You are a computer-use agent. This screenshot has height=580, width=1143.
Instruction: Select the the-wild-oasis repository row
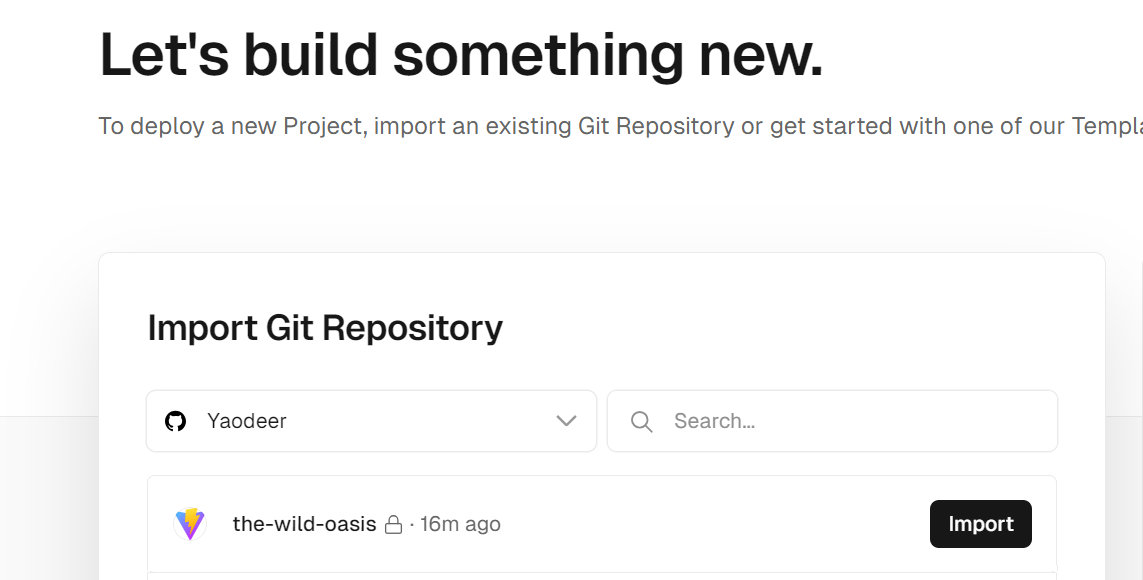602,524
